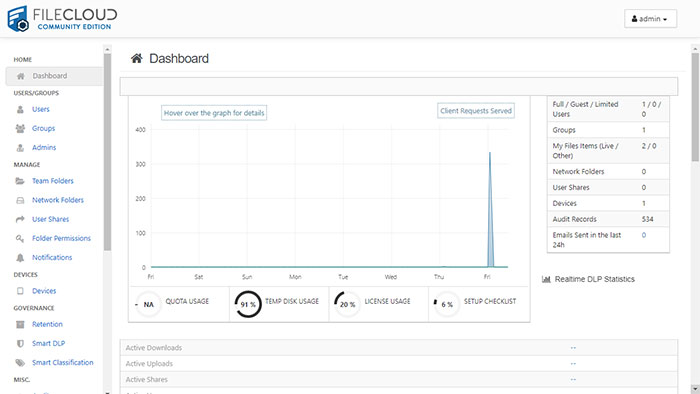Viewport: 700px width, 394px height.
Task: Click the sidebar scrollbar down arrow
Action: pyautogui.click(x=107, y=391)
